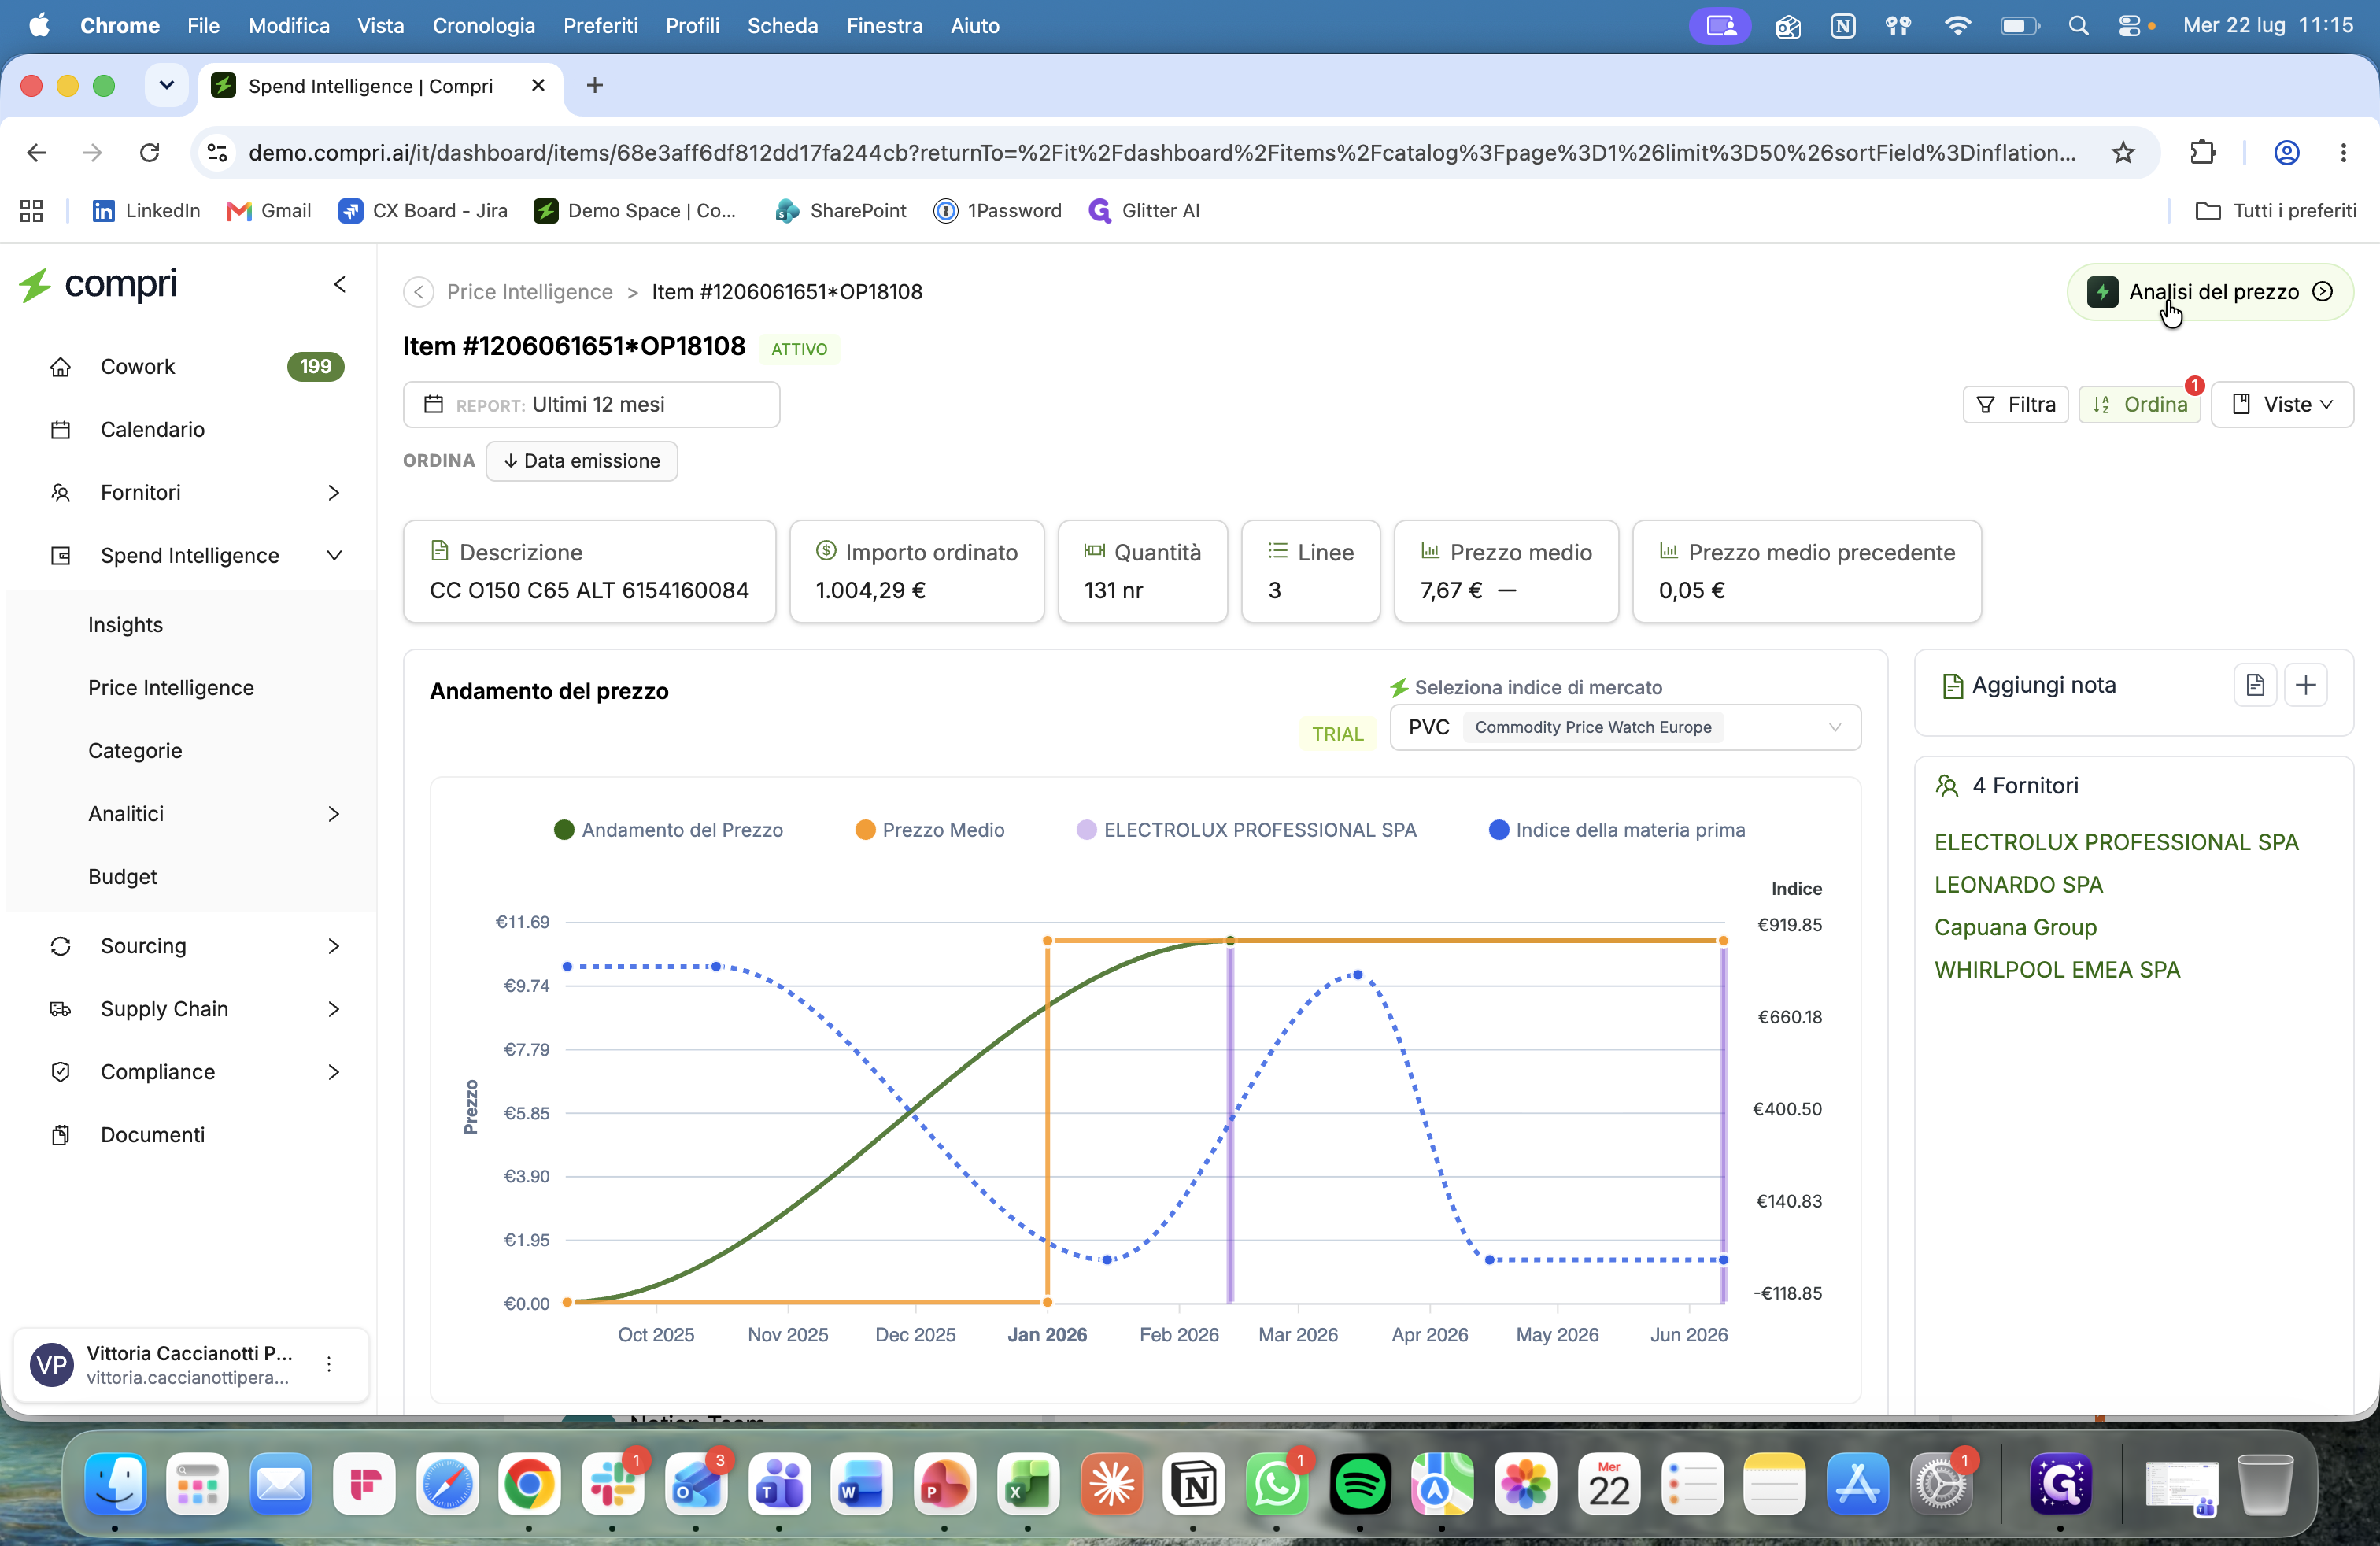The image size is (2380, 1546).
Task: Go to Insights under Spend Intelligence
Action: click(x=125, y=625)
